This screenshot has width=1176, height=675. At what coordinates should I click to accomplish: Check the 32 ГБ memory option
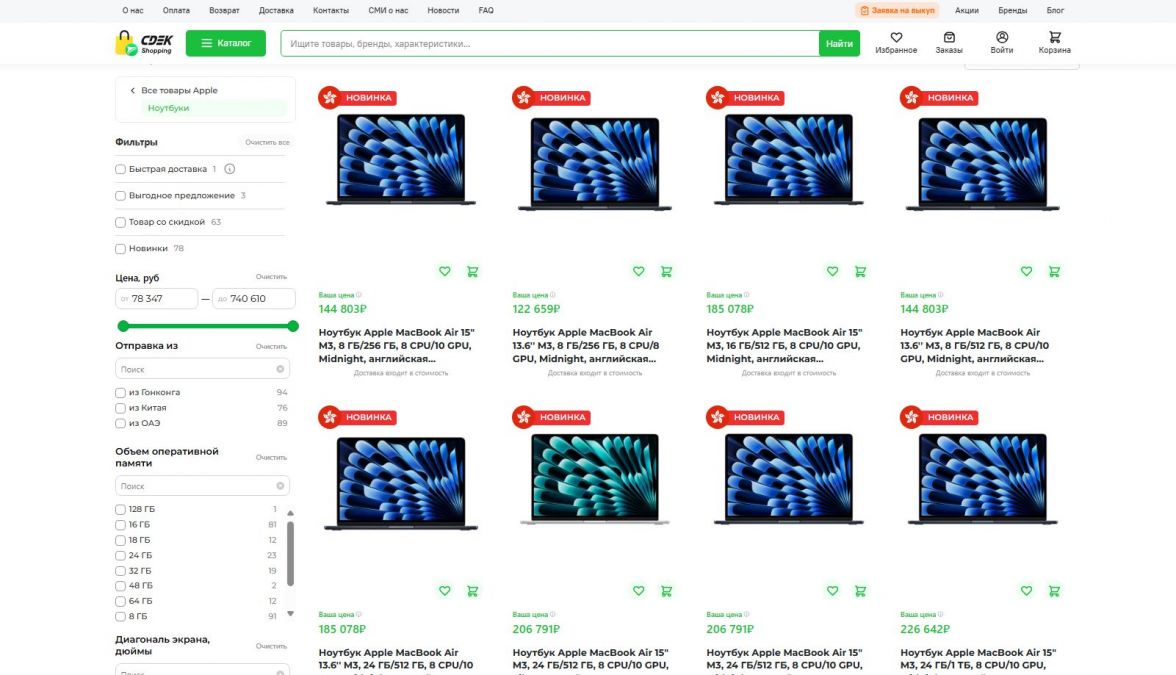point(120,572)
